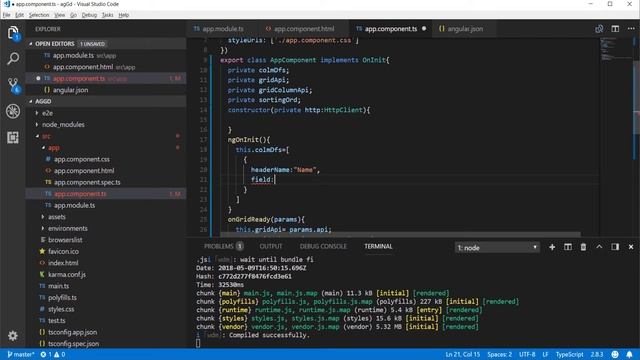
Task: Open the File menu
Action: click(x=6, y=15)
